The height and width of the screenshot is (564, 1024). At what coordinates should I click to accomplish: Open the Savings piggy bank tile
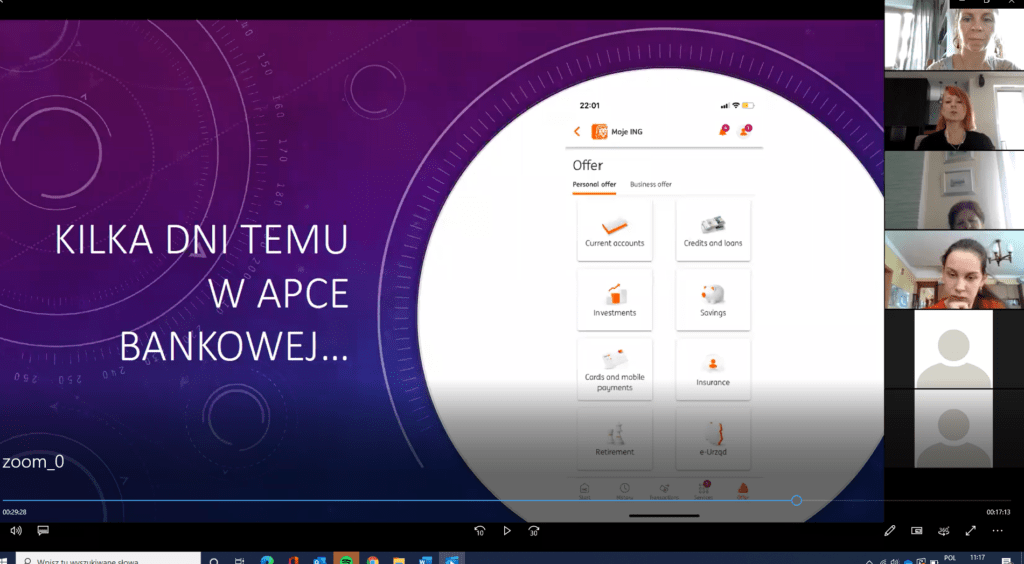coord(713,300)
